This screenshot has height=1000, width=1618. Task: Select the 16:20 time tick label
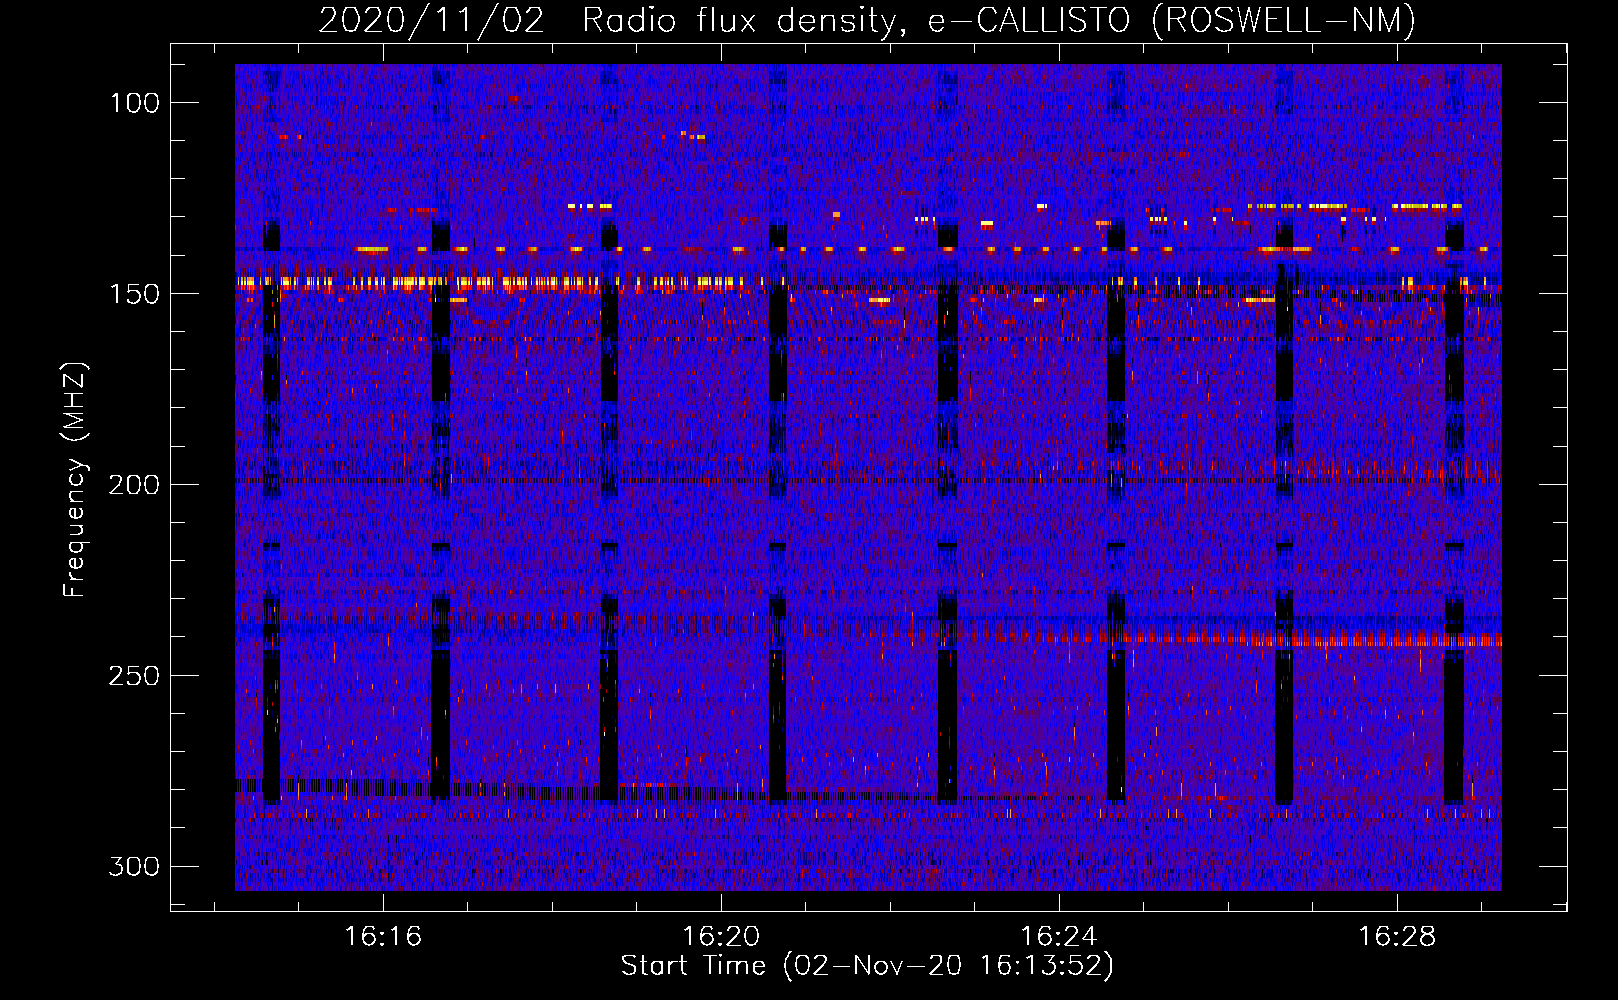721,937
